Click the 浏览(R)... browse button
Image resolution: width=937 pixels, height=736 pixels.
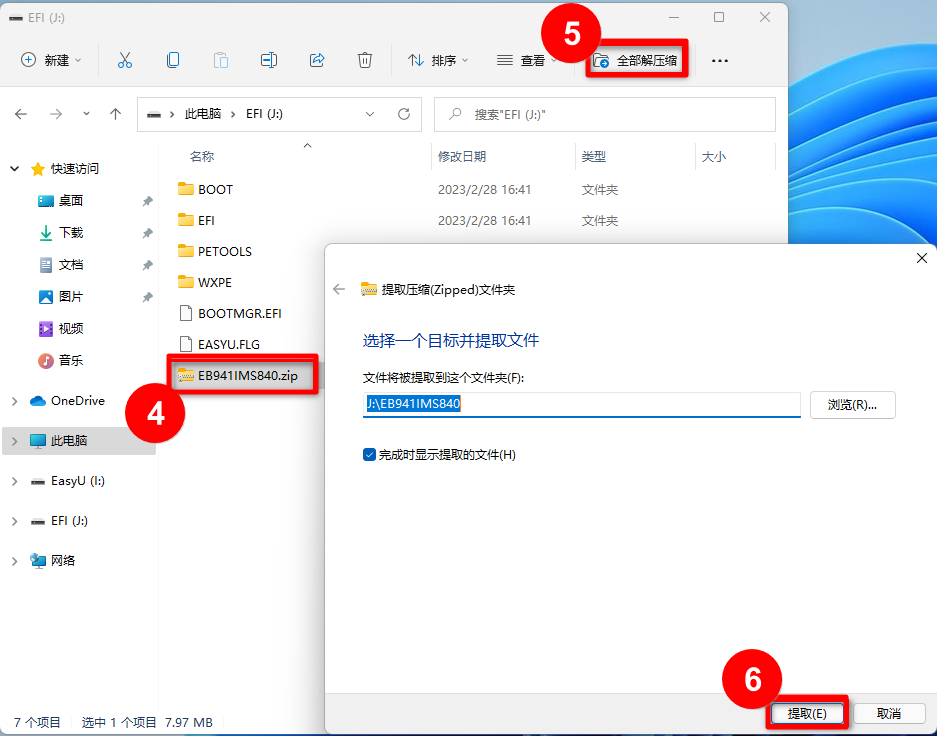click(852, 405)
